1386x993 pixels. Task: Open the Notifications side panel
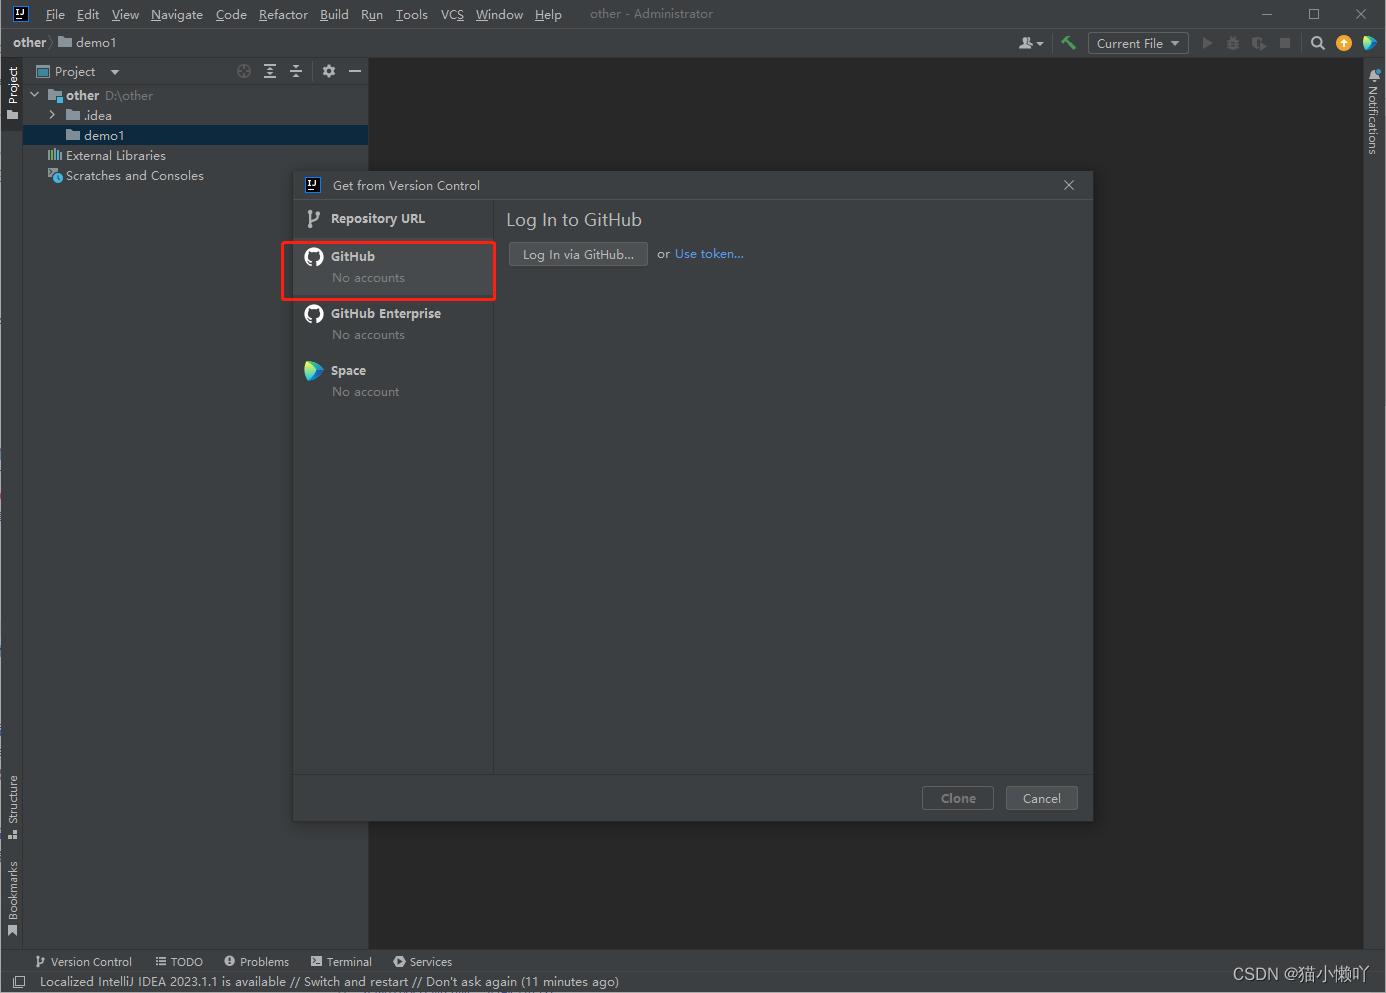click(x=1373, y=112)
